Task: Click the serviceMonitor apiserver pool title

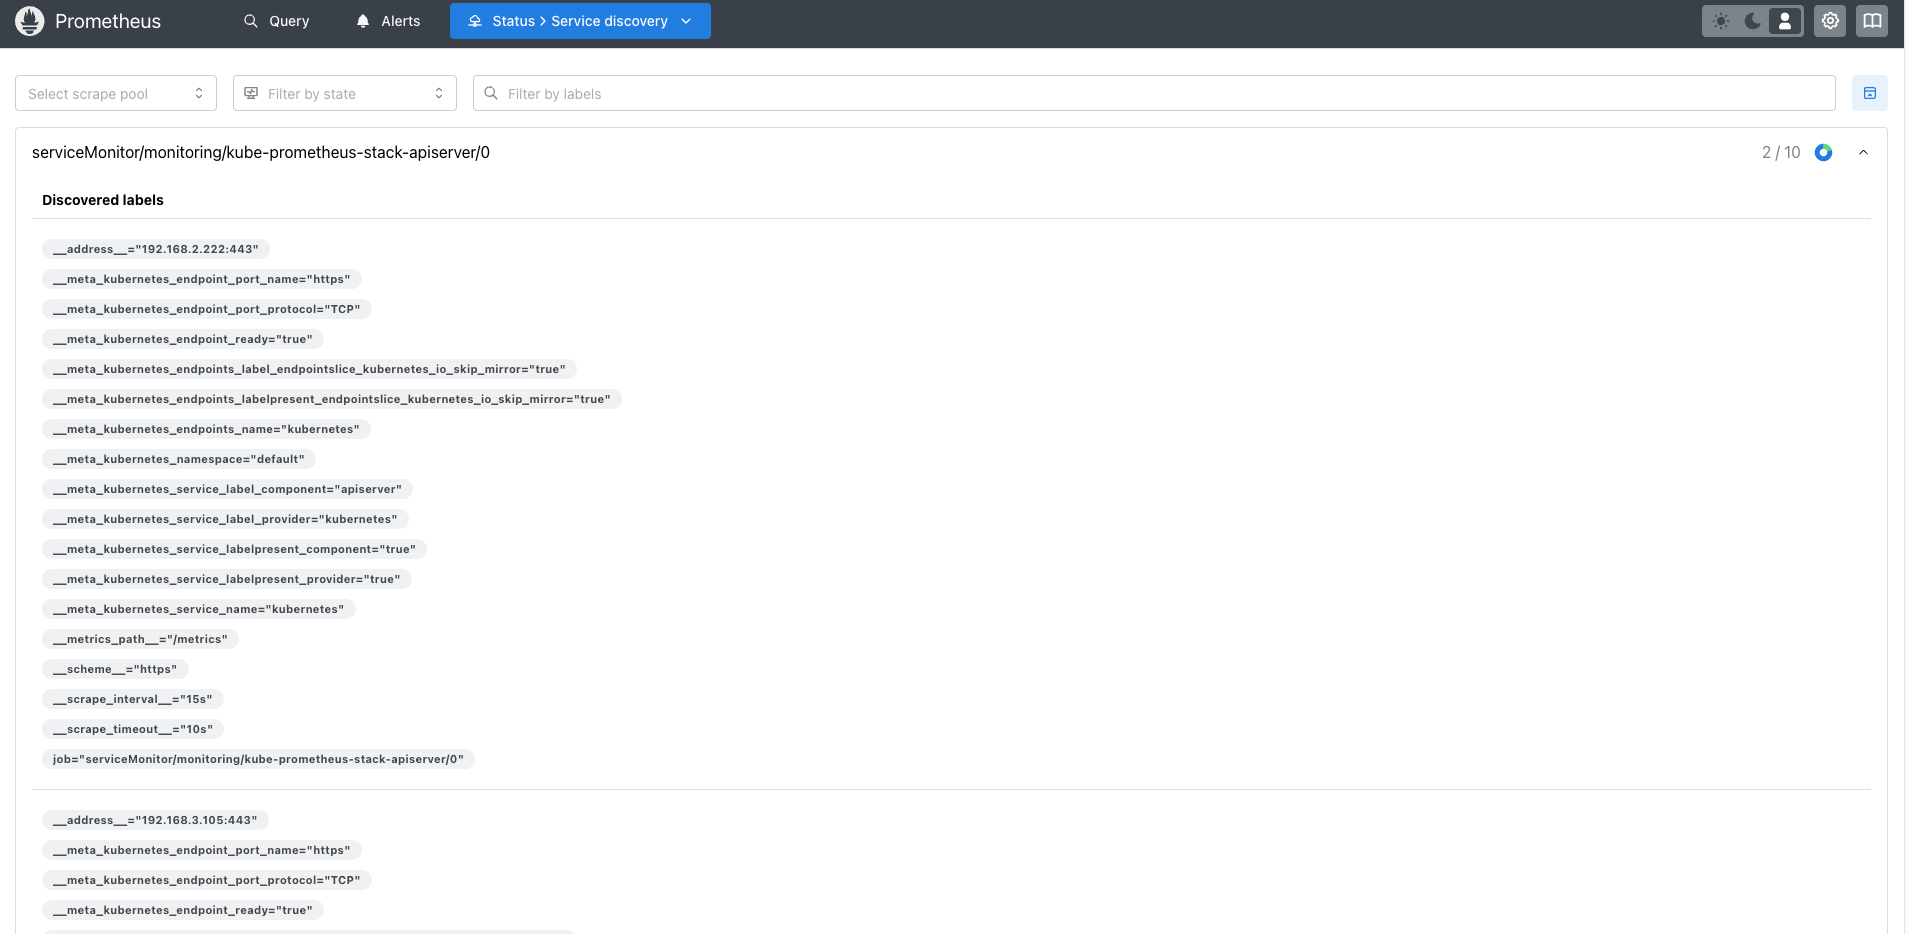Action: click(x=261, y=153)
